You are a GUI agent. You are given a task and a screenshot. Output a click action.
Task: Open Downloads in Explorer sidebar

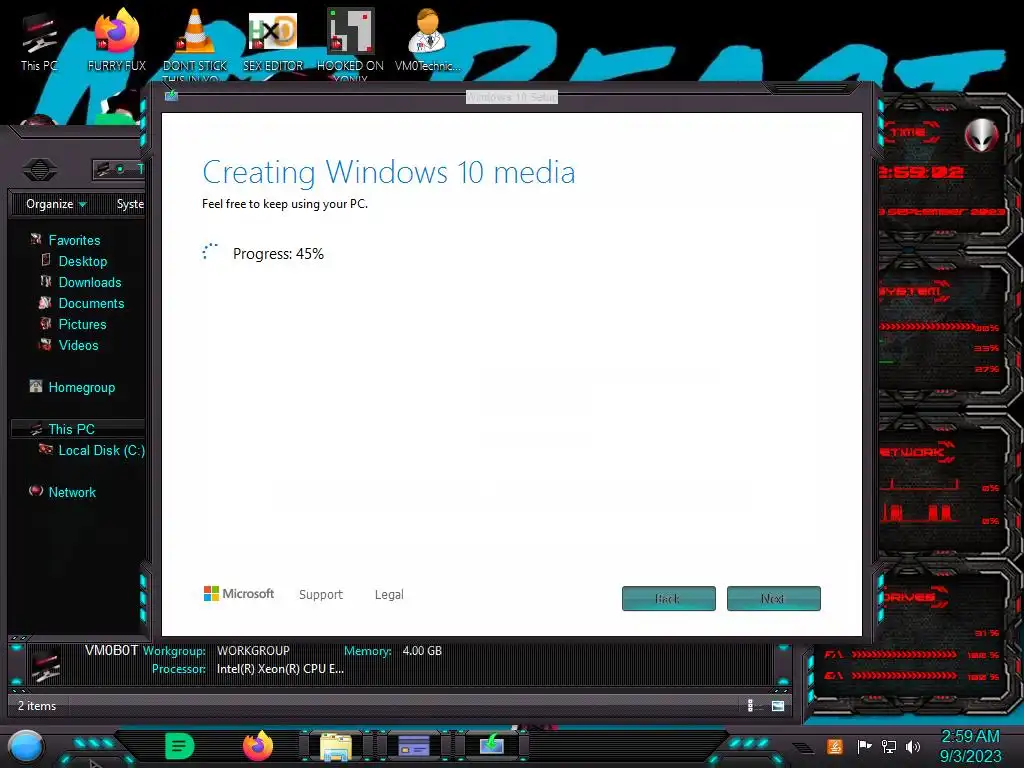90,282
